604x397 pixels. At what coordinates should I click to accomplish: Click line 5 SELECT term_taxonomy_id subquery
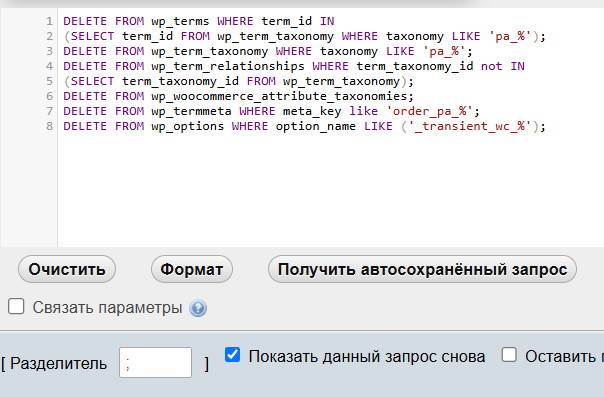tap(238, 81)
